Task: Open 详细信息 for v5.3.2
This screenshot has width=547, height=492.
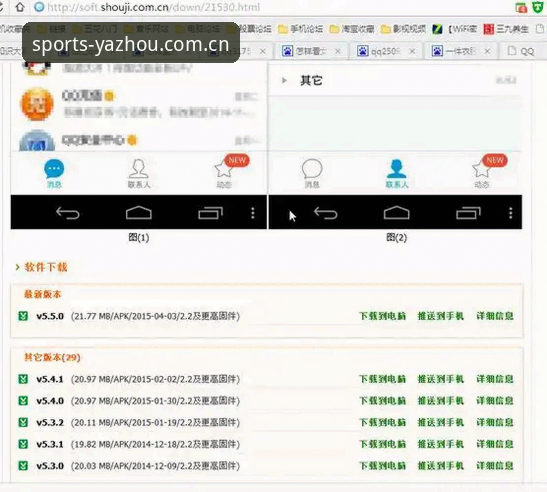Action: 495,423
